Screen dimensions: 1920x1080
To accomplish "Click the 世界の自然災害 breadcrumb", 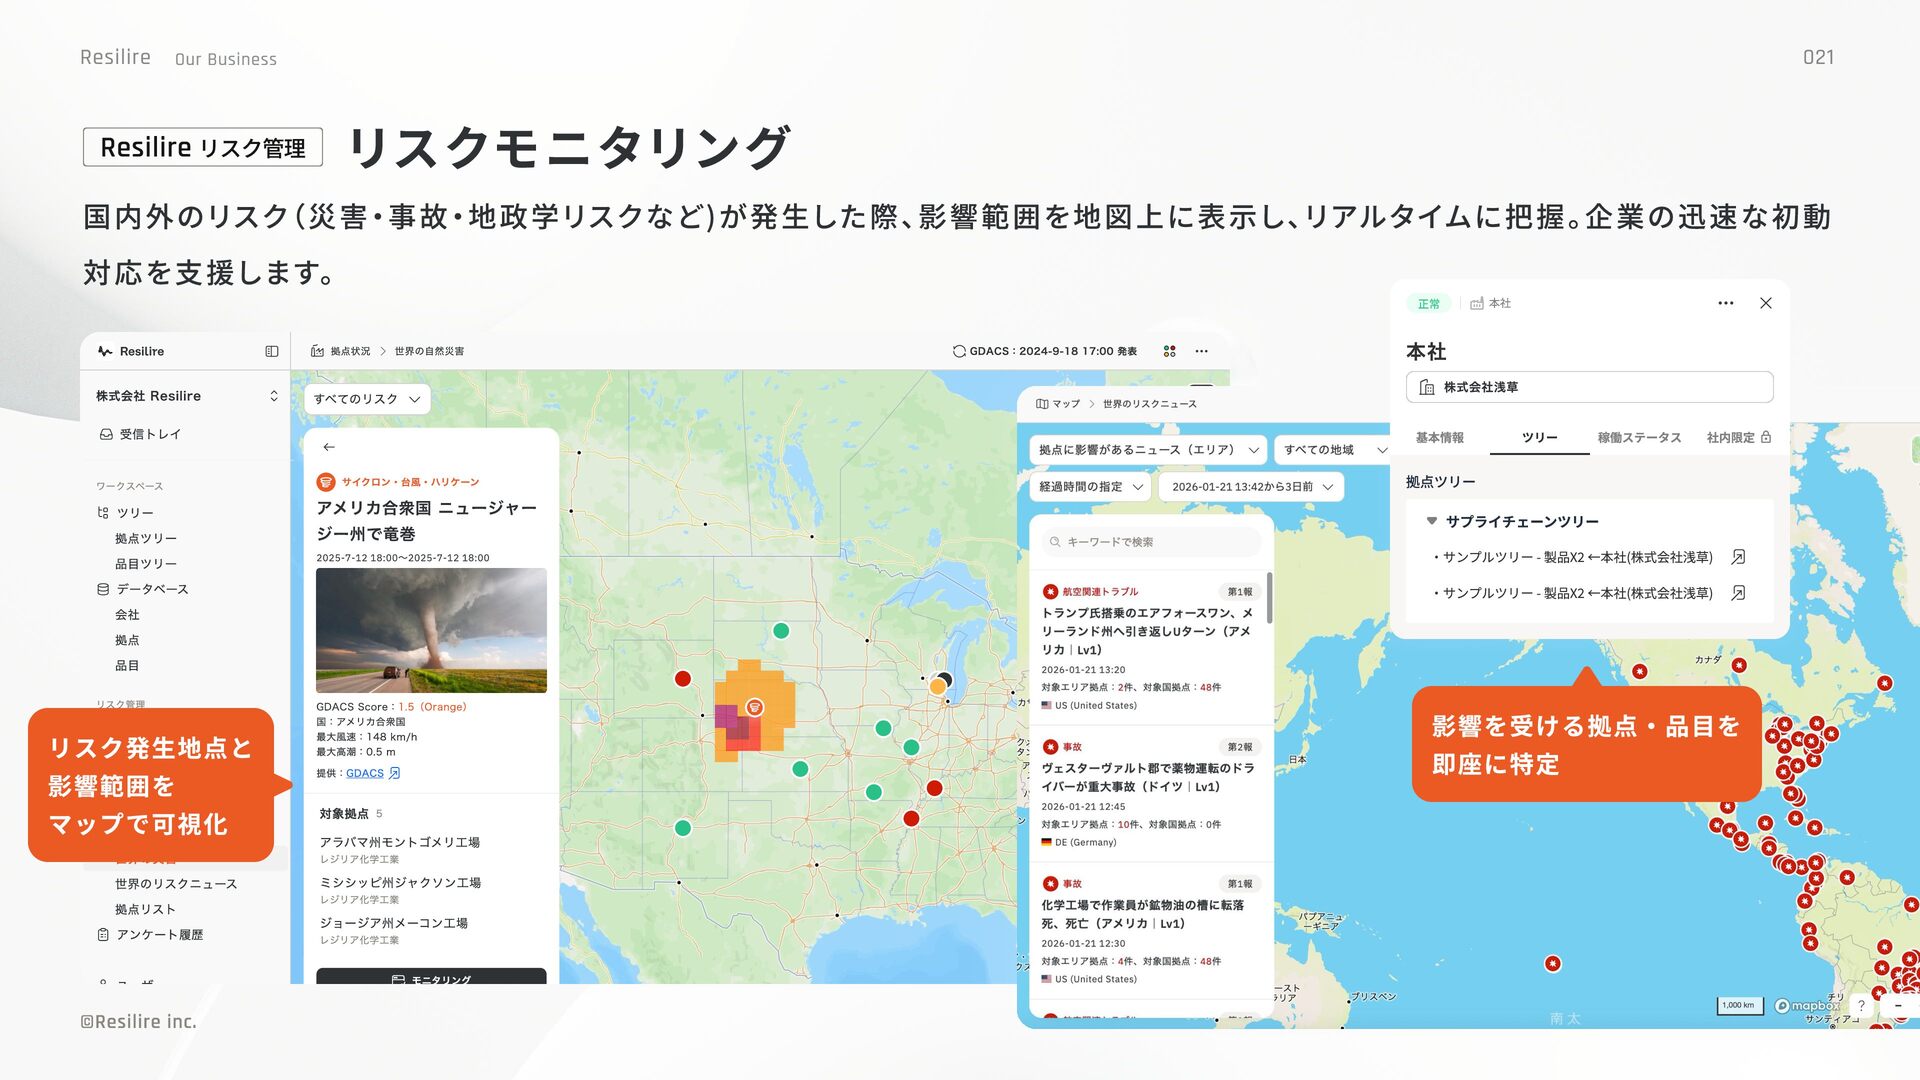I will tap(429, 351).
